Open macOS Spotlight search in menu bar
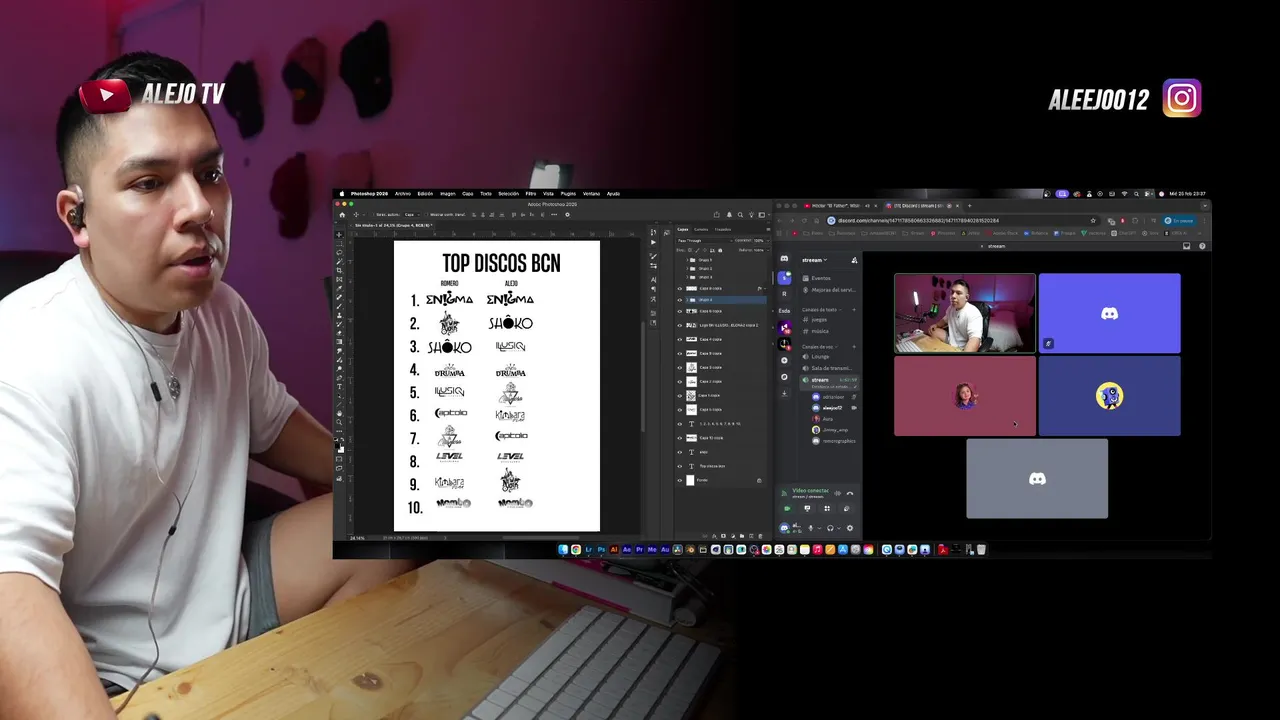The width and height of the screenshot is (1280, 720). 1136,194
